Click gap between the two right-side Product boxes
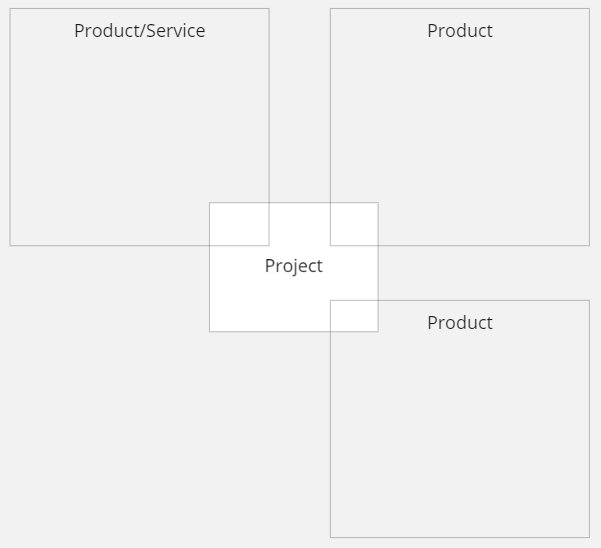 click(480, 273)
